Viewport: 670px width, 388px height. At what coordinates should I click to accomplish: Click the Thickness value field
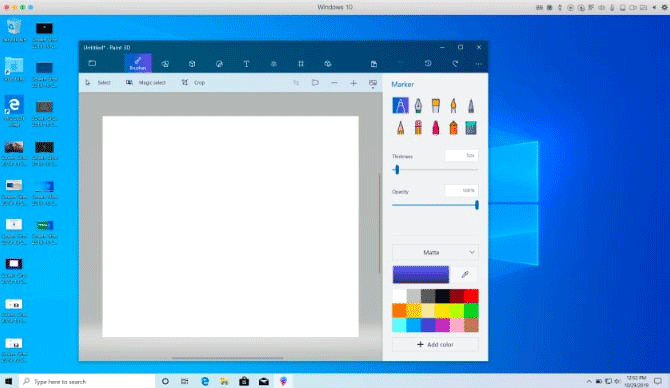pos(461,156)
